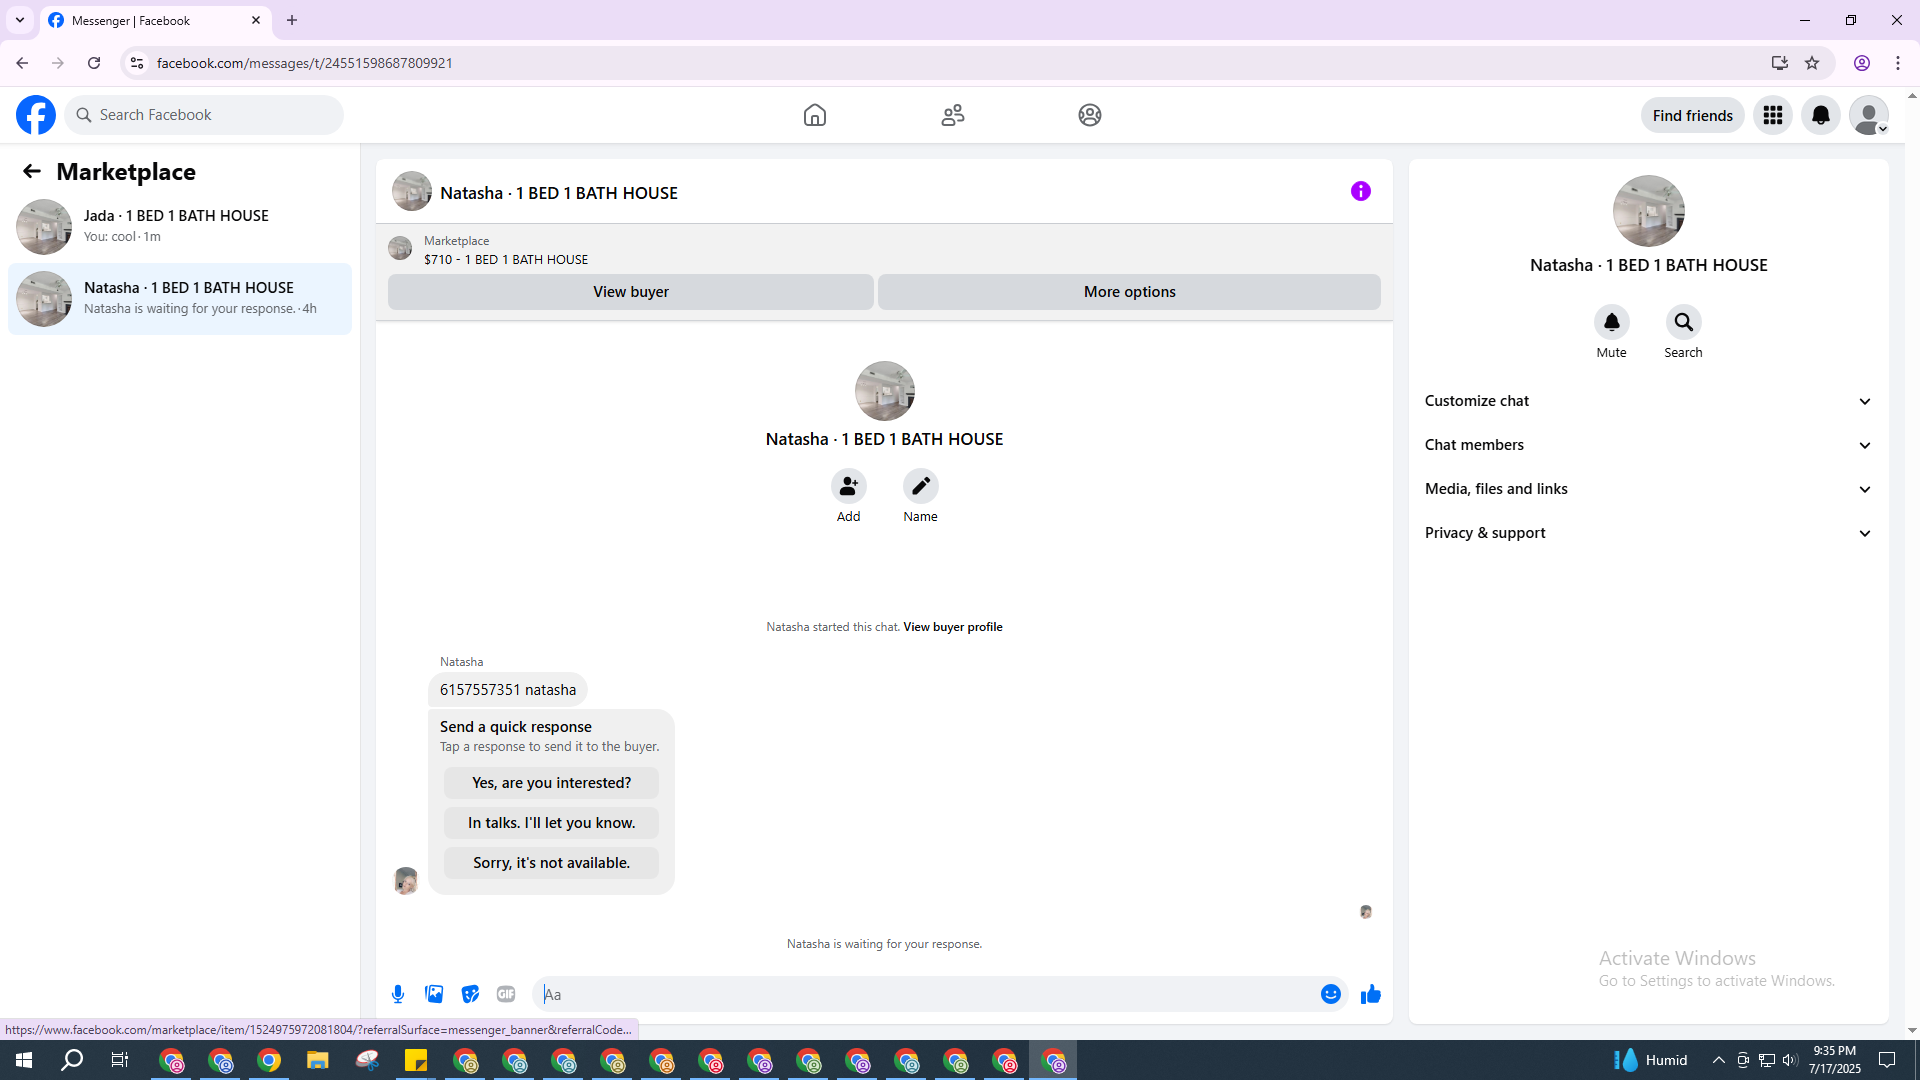Expand Customize chat section
The image size is (1920, 1080).
pos(1648,401)
